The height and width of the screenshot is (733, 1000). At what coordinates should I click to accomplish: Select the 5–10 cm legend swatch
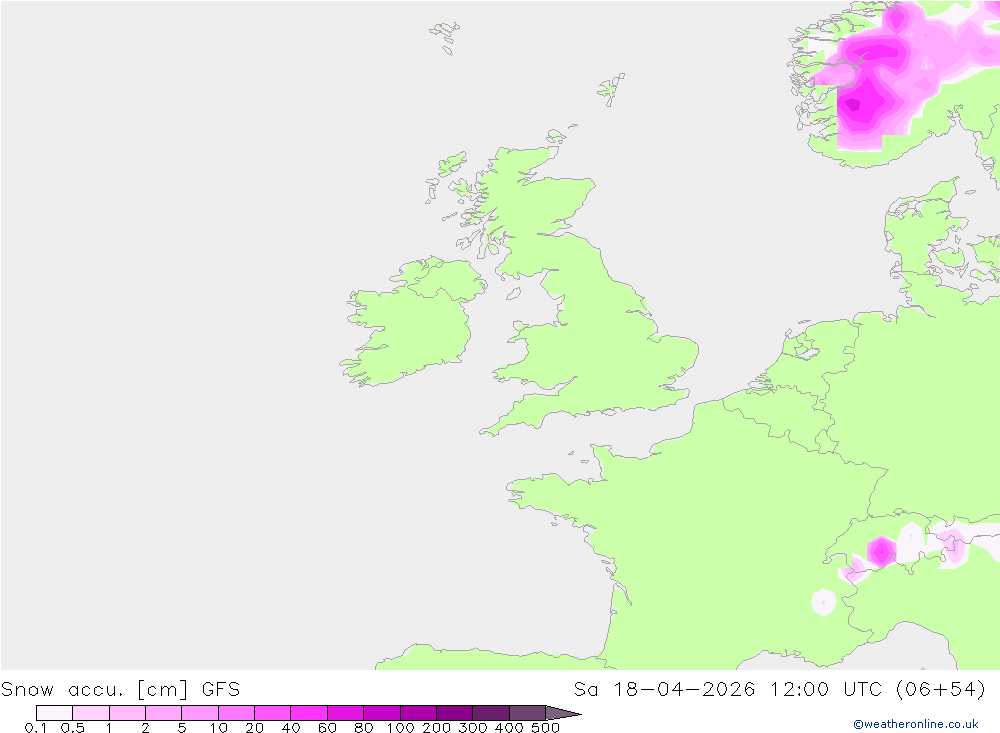click(200, 713)
